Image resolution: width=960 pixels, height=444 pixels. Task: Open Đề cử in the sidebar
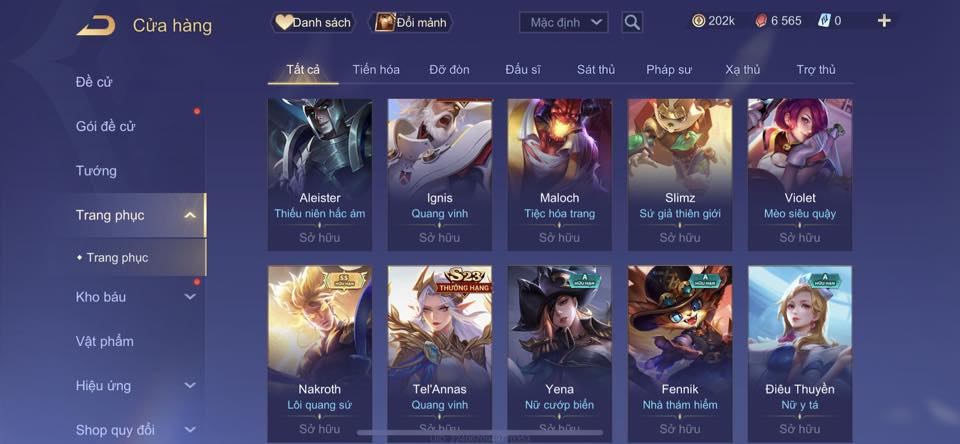point(94,82)
